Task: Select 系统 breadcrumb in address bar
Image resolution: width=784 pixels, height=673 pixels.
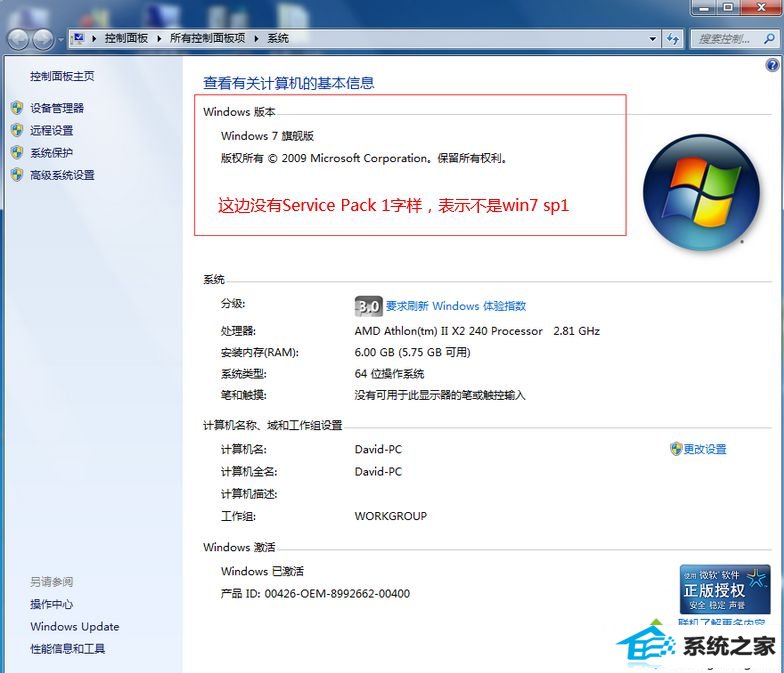Action: pos(278,38)
